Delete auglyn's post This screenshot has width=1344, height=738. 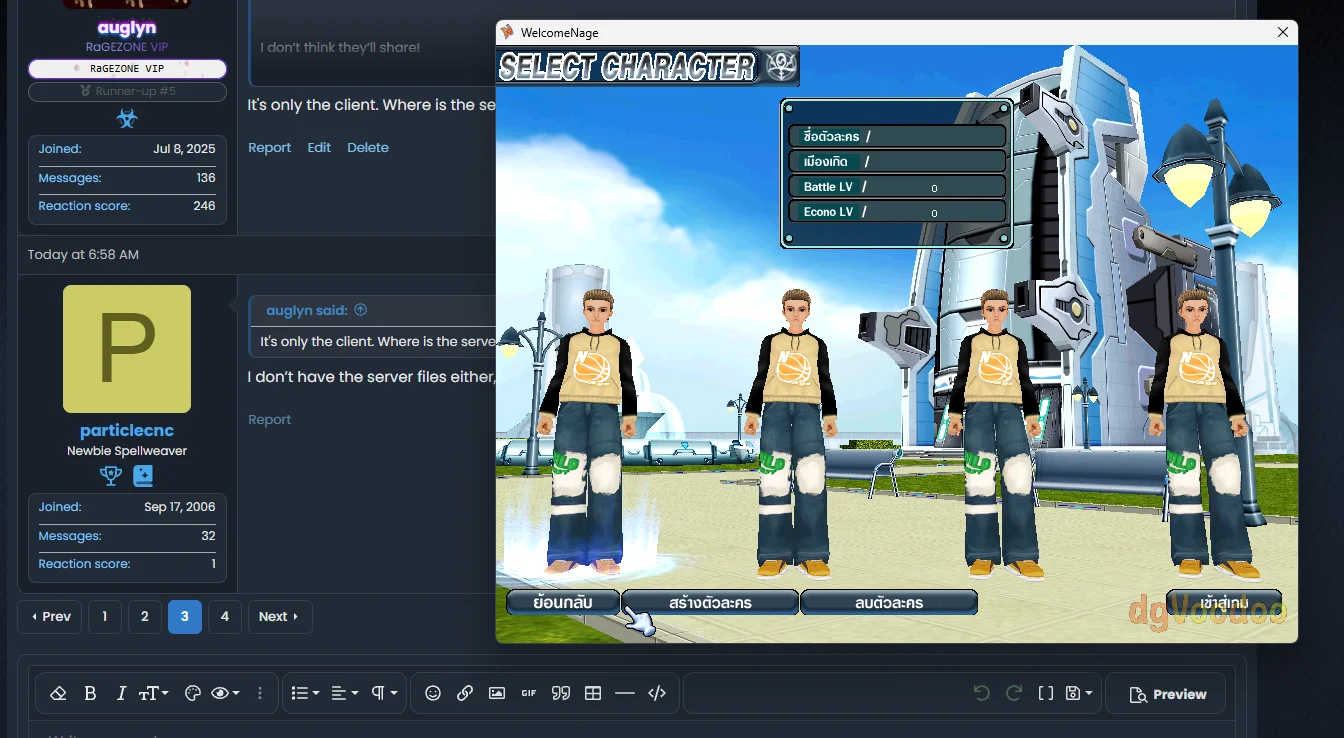tap(368, 147)
